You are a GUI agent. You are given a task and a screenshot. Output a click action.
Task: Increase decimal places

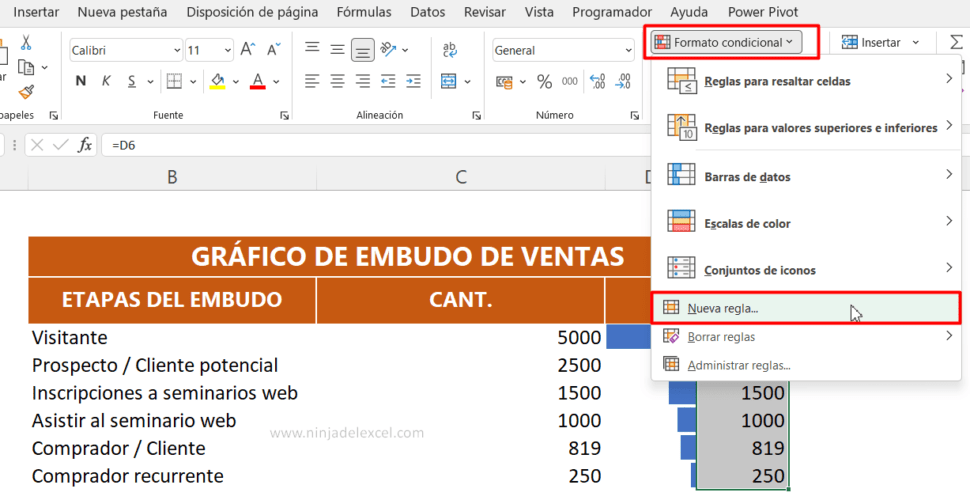point(598,82)
